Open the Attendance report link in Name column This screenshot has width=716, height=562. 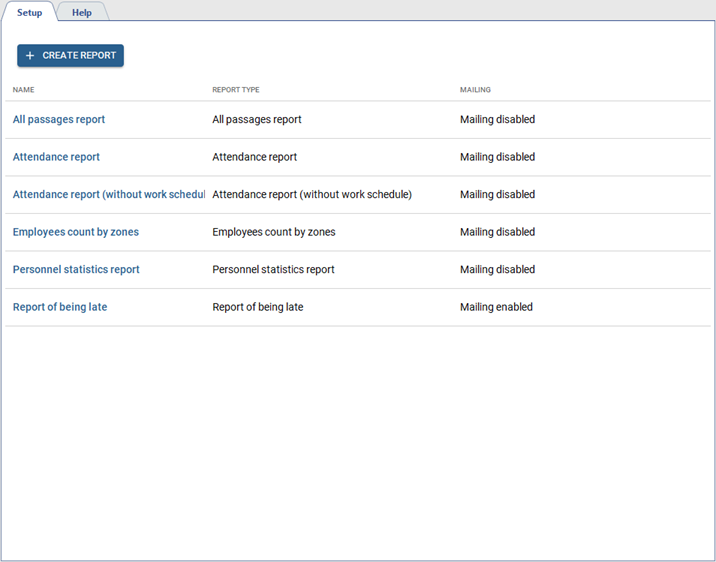(56, 157)
